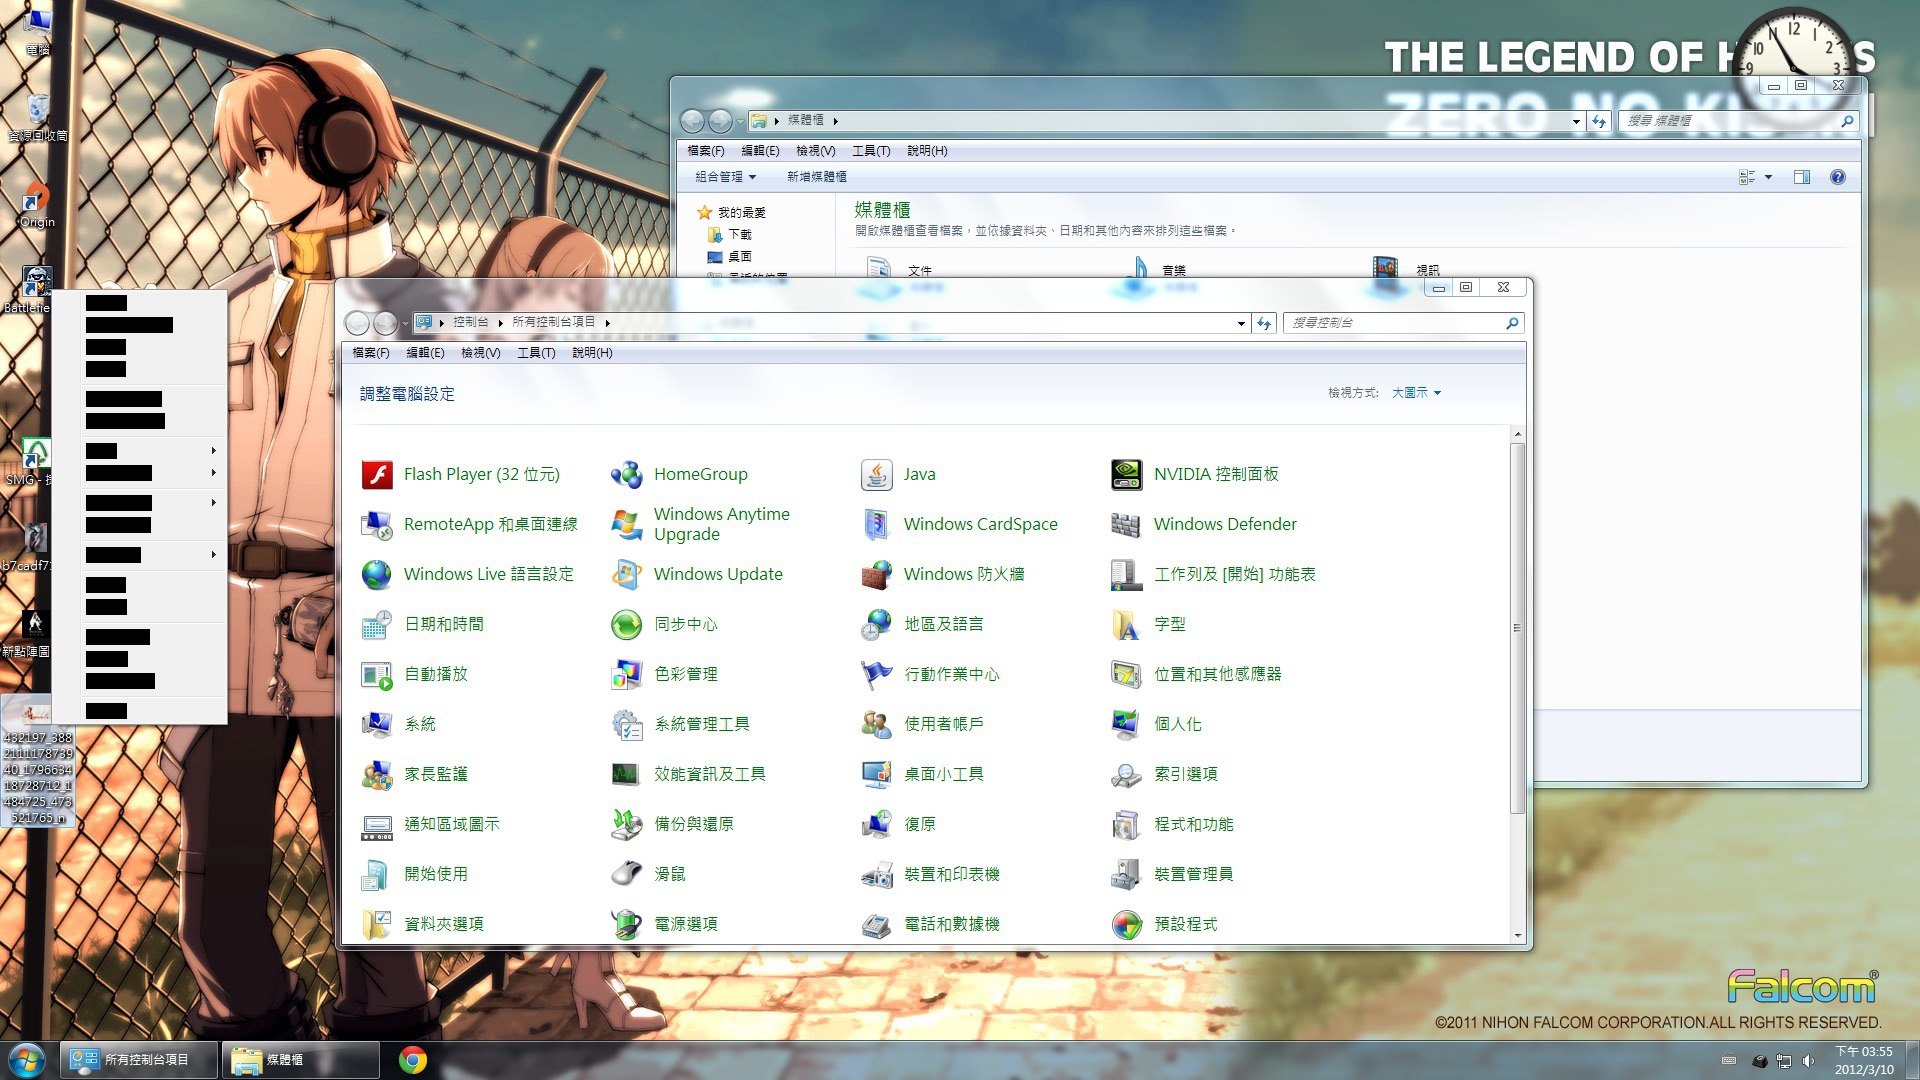1920x1080 pixels.
Task: Expand view options arrow in 媒體櫃 toolbar
Action: point(1768,177)
